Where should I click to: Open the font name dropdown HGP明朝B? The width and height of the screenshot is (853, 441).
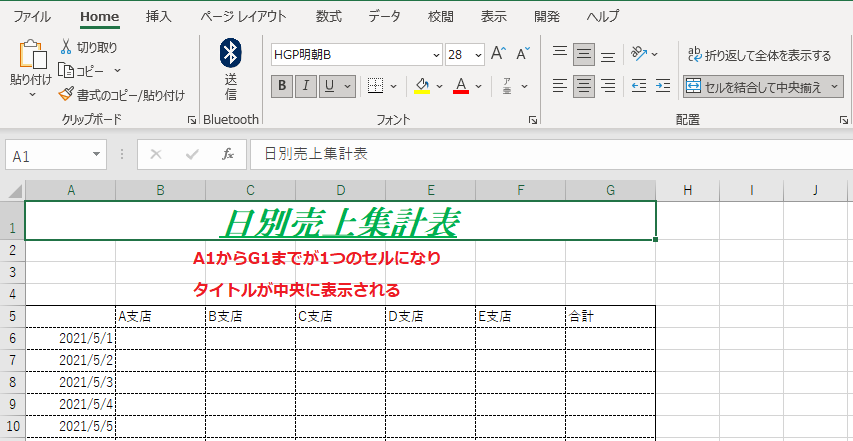[x=436, y=55]
